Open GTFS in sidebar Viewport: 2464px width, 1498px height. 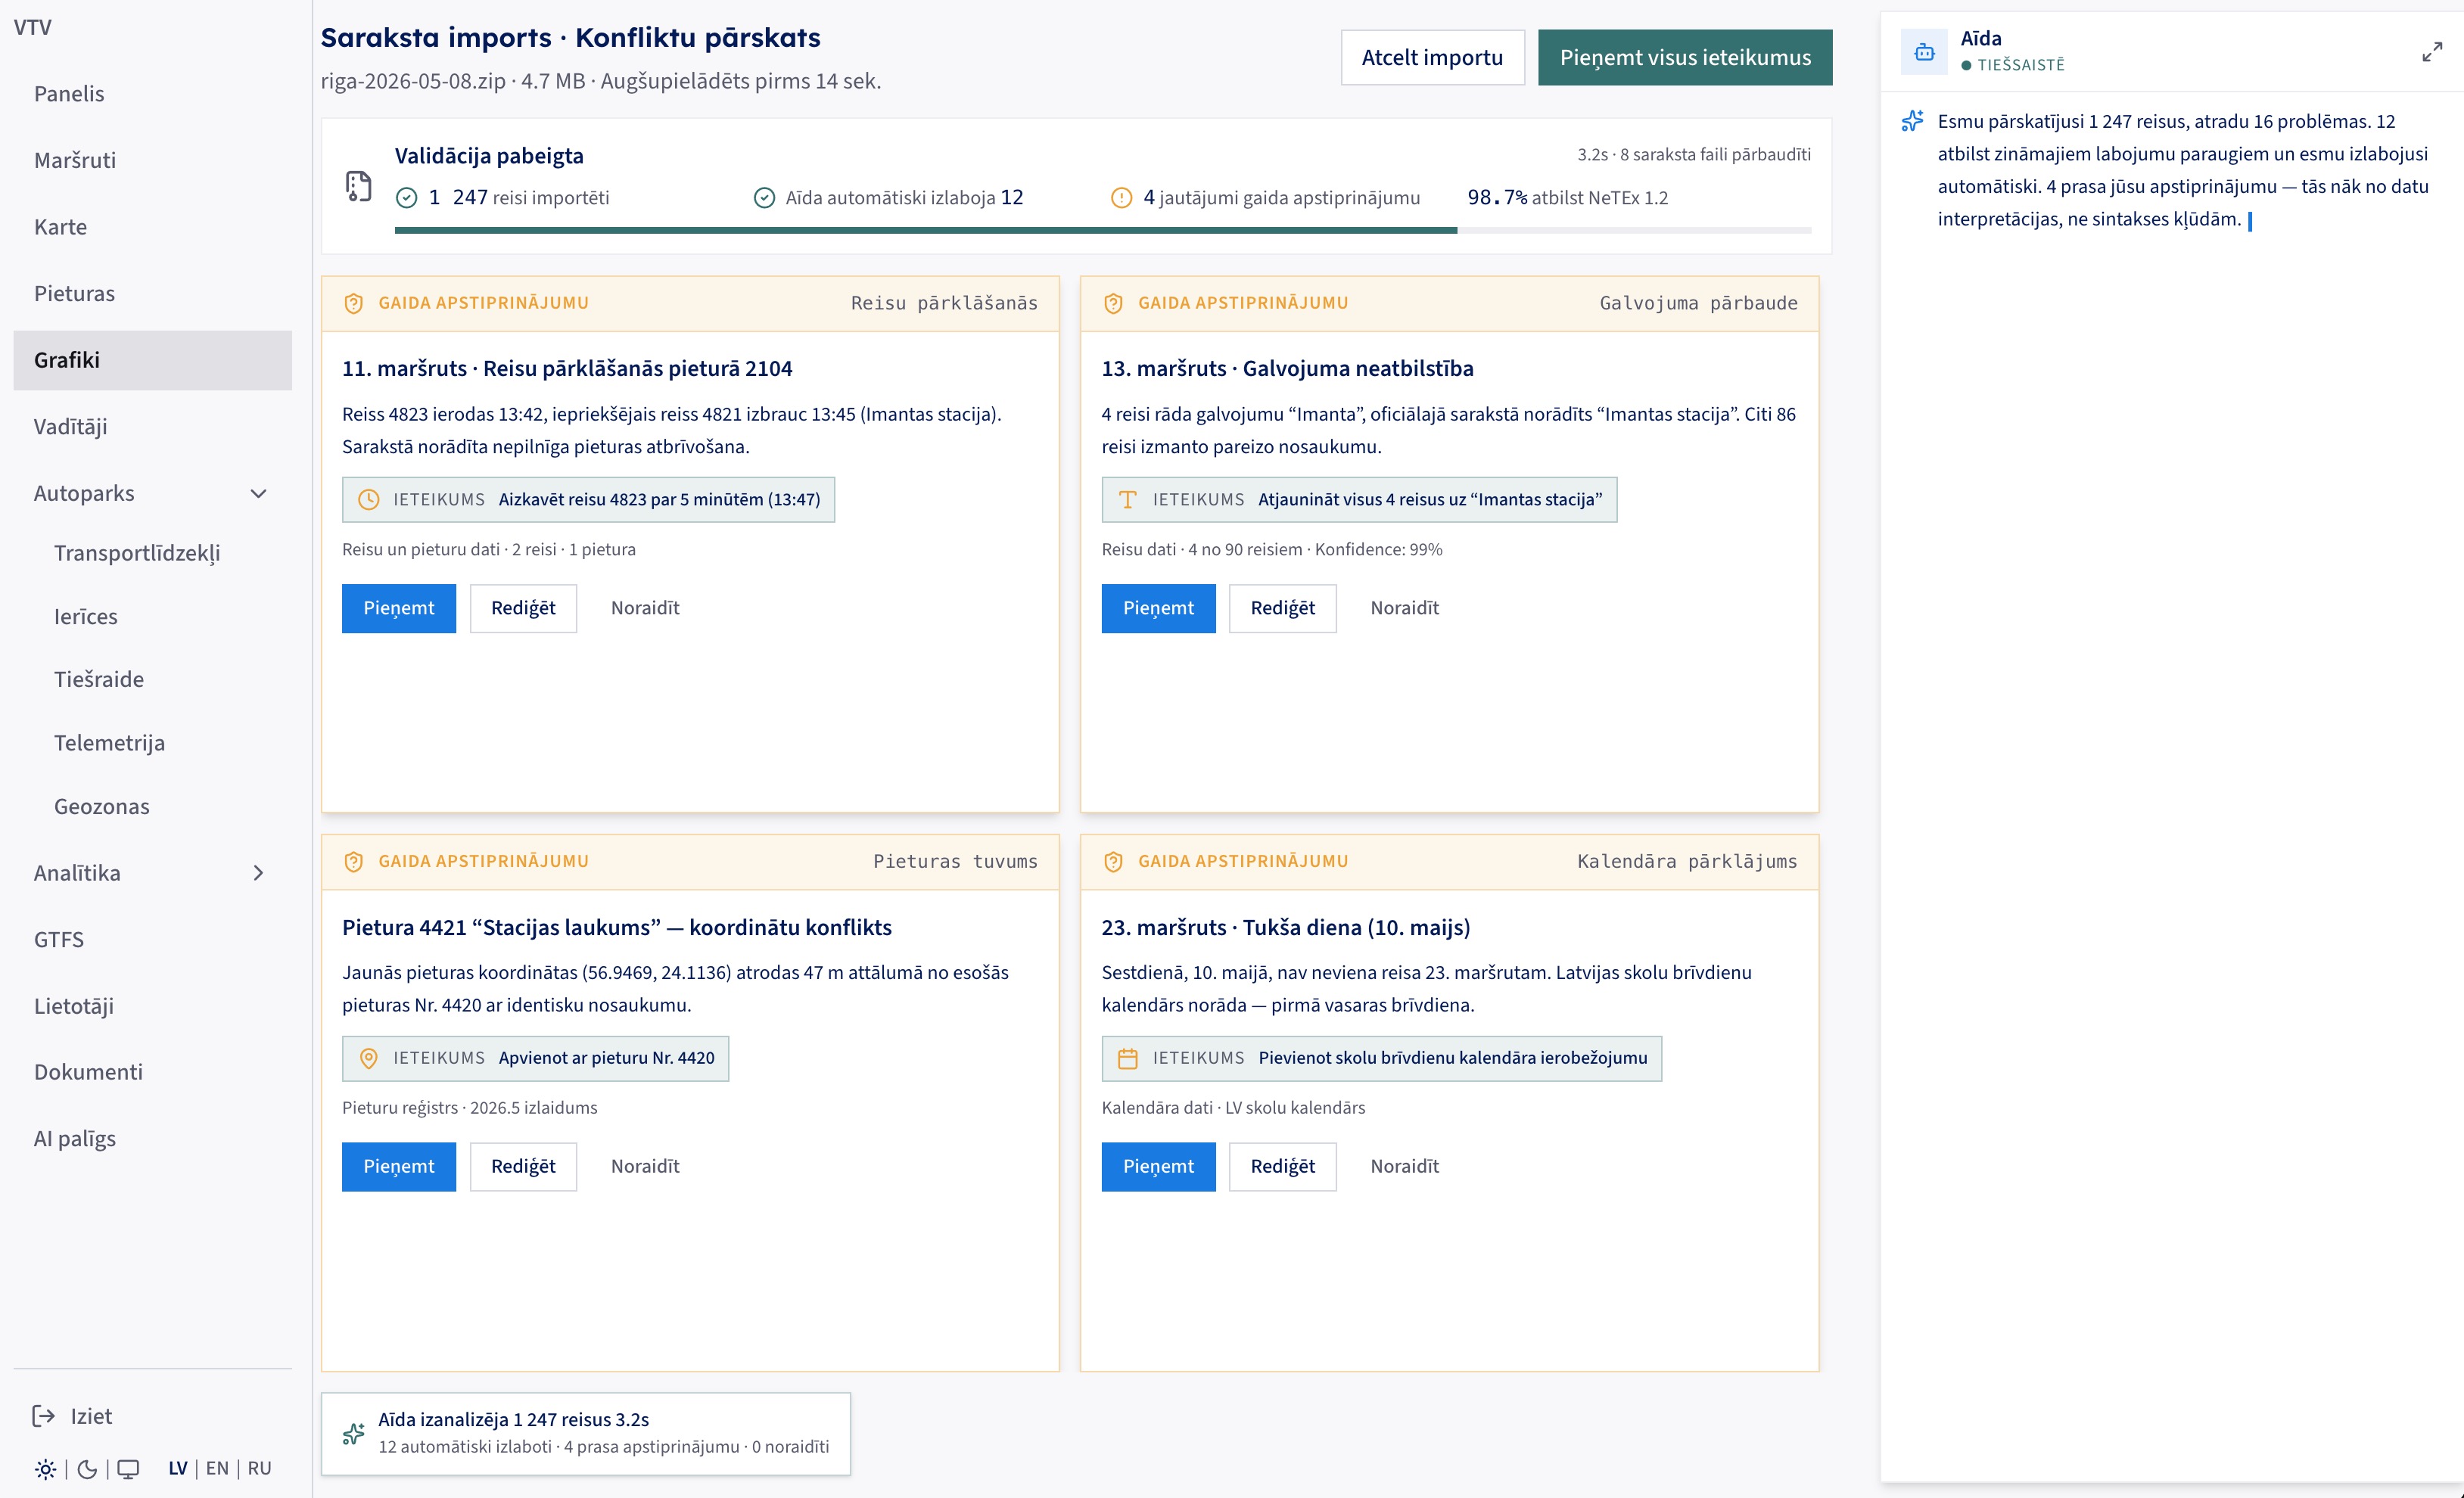click(x=153, y=940)
